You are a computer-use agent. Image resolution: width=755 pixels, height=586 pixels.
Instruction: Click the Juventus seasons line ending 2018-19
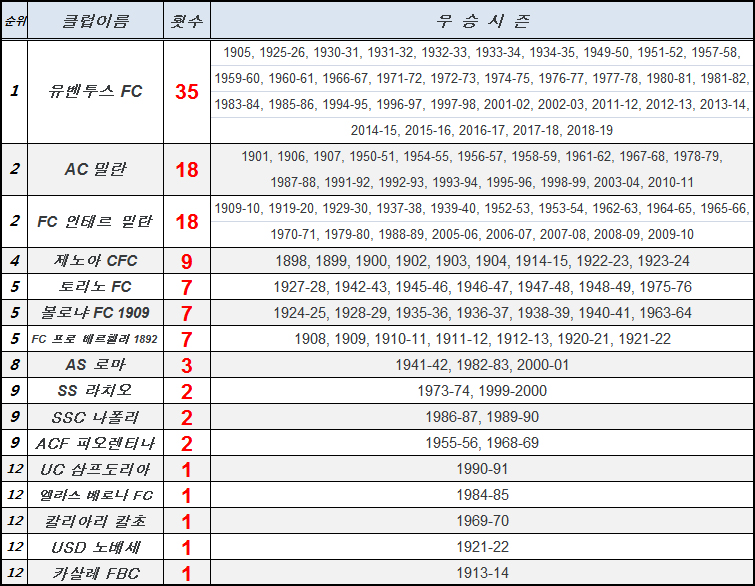[482, 130]
